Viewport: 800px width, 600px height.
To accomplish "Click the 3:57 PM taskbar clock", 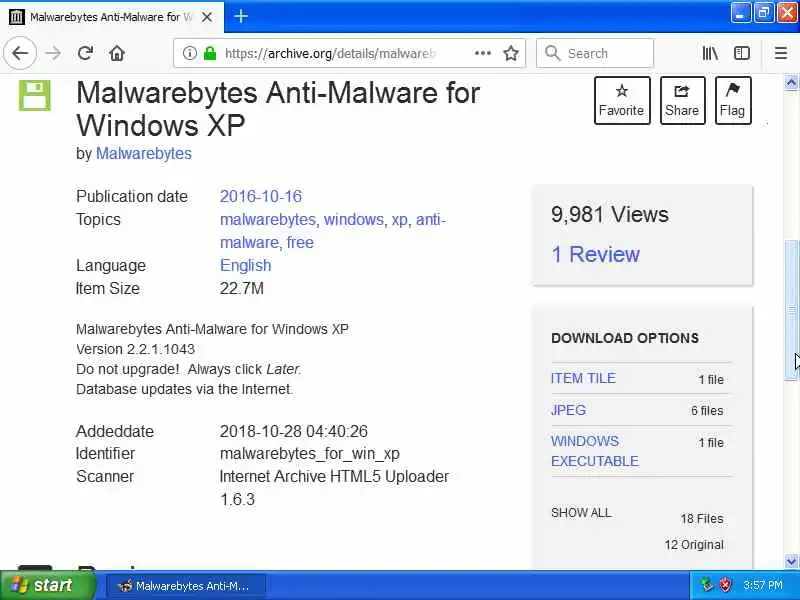I will pos(763,585).
